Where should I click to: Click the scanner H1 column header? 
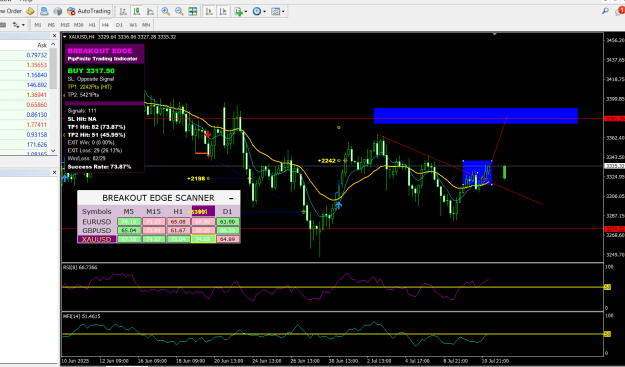pos(178,212)
